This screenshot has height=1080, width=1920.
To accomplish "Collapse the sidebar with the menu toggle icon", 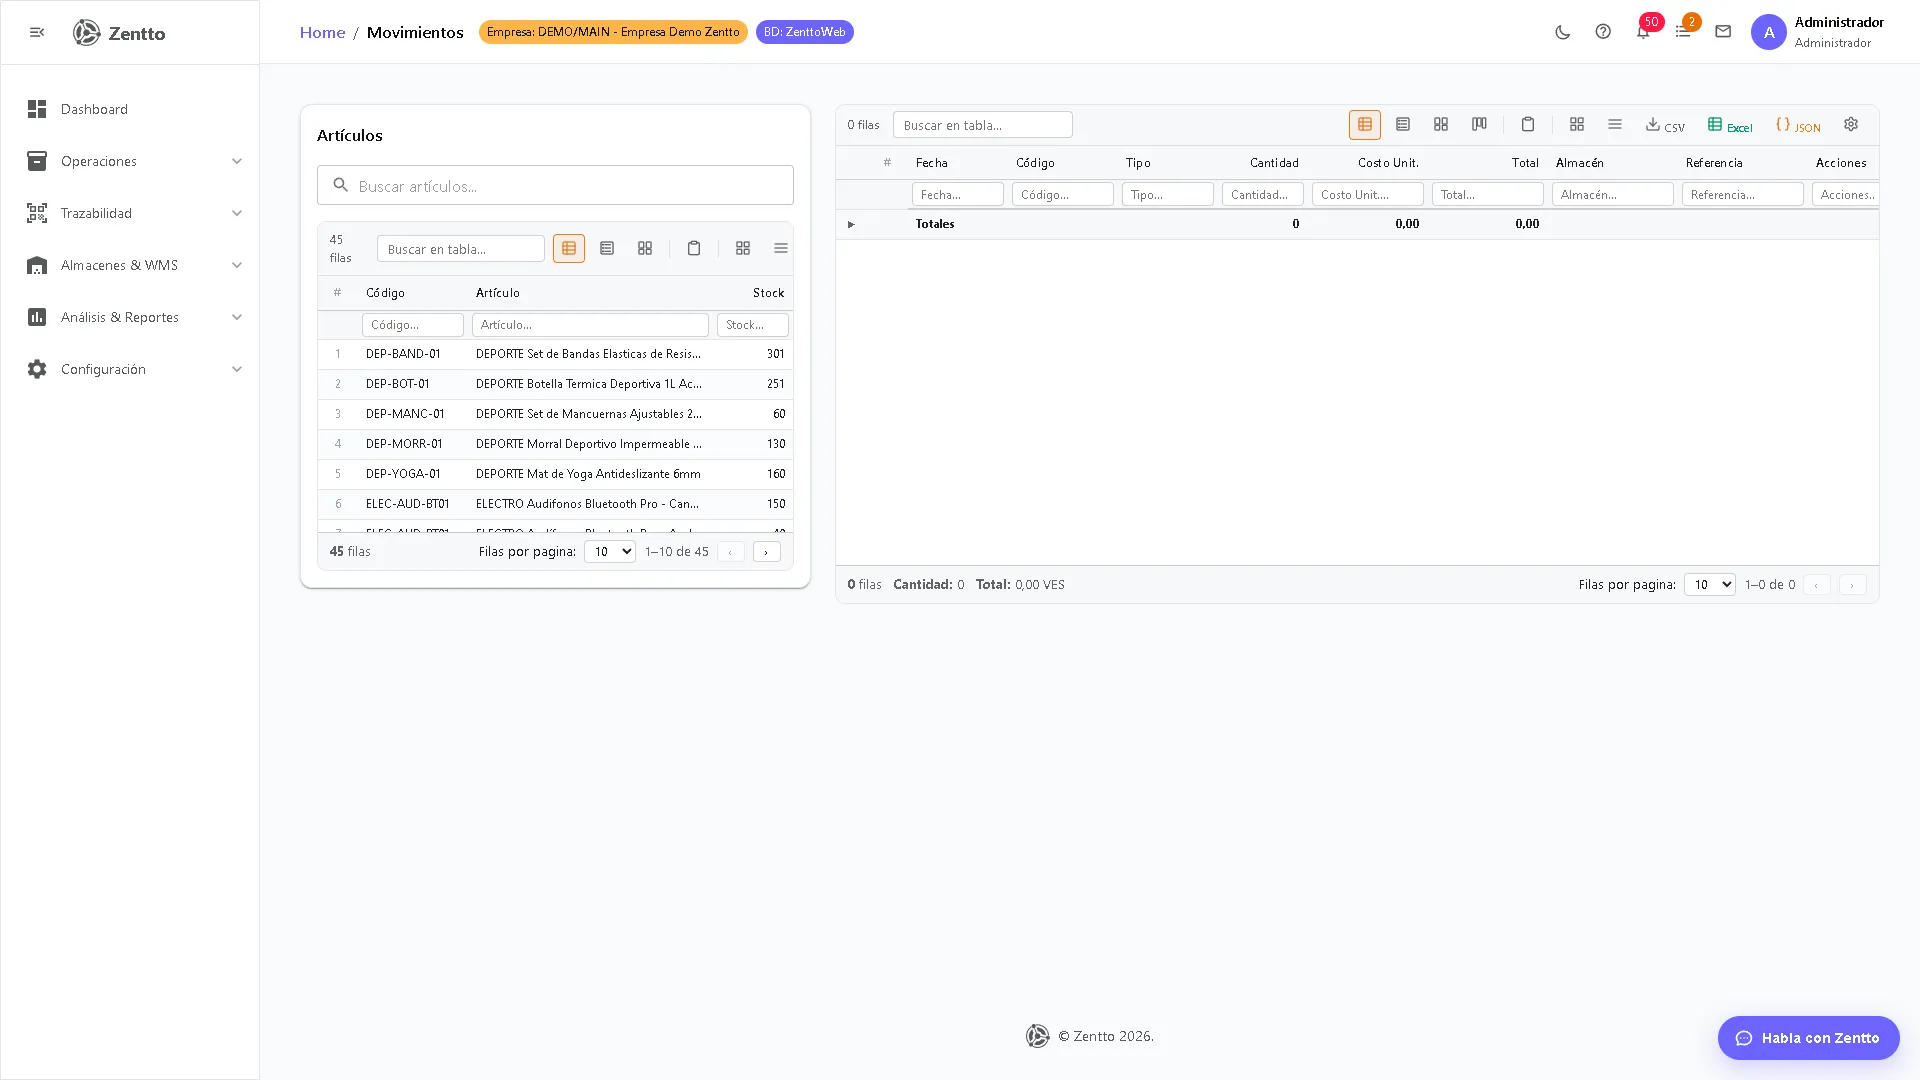I will 37,32.
